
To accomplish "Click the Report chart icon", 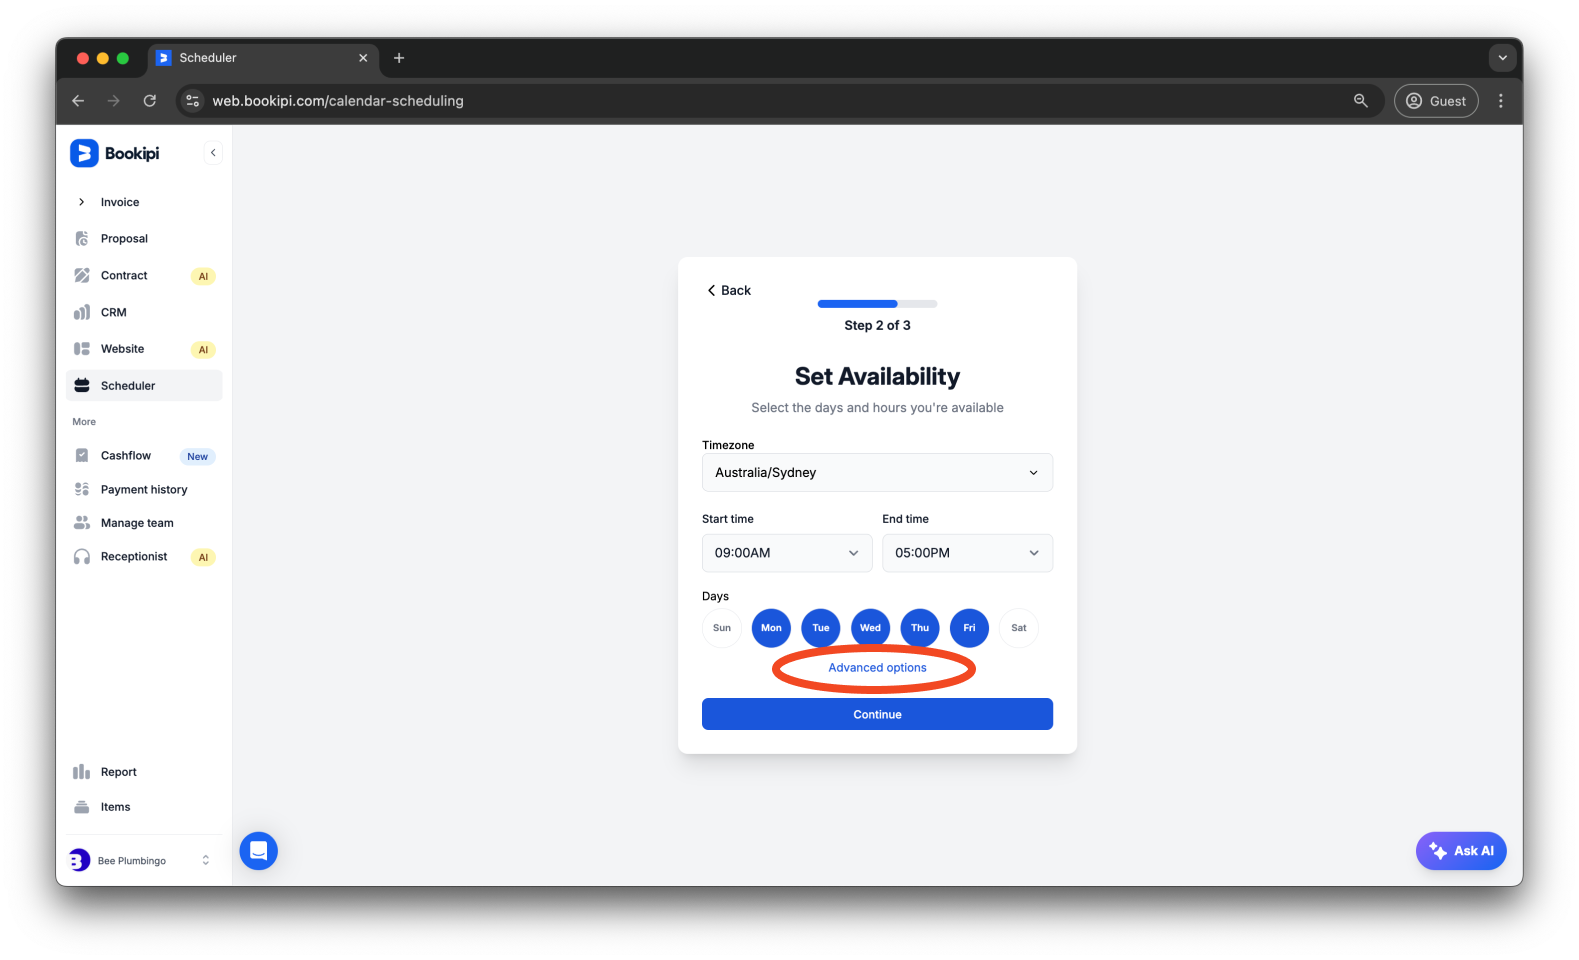I will (x=82, y=772).
